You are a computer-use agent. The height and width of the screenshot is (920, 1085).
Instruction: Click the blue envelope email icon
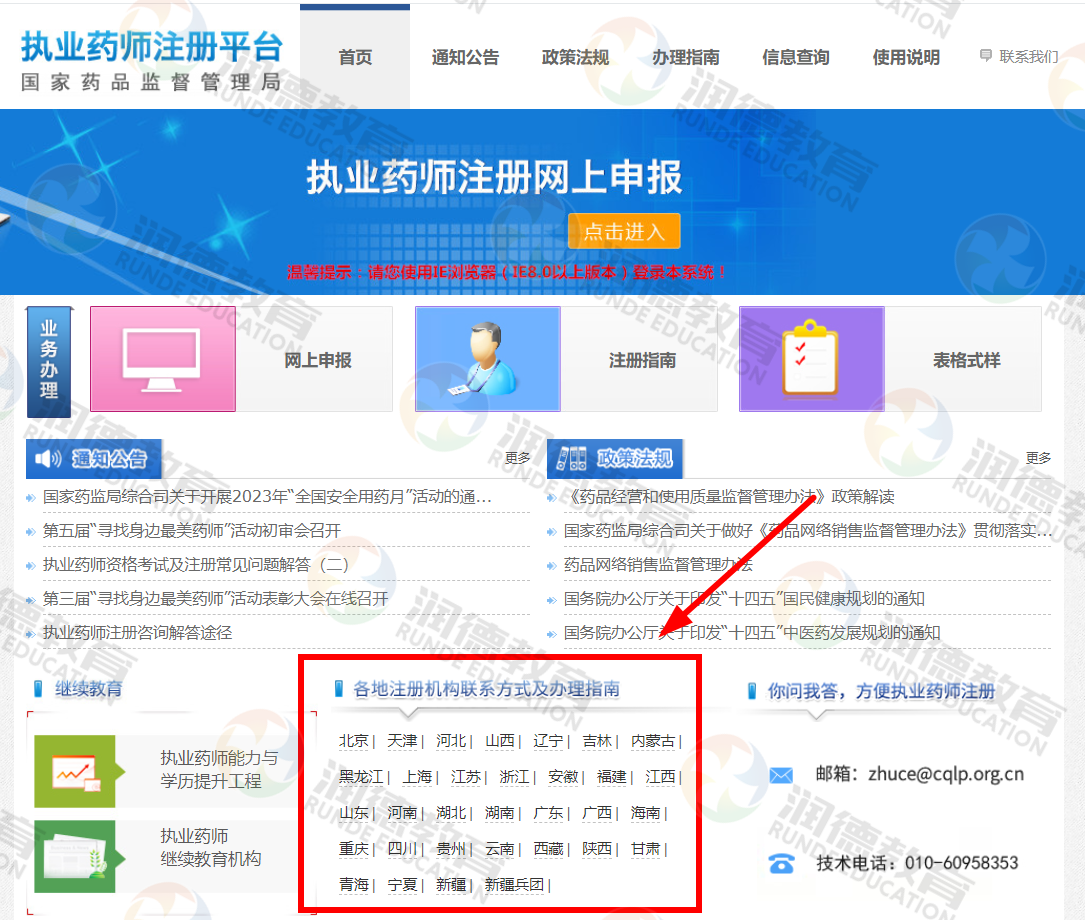(x=781, y=775)
